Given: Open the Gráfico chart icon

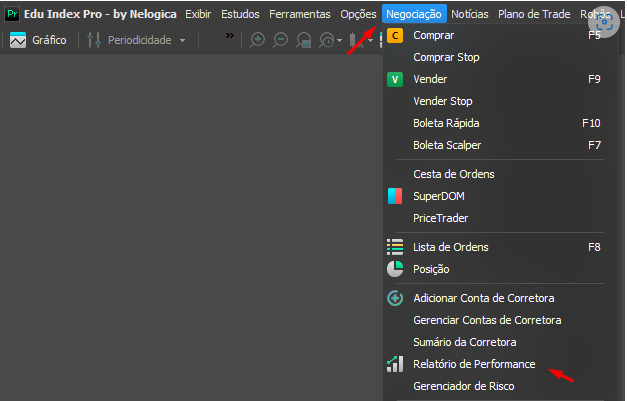Looking at the screenshot, I should tap(18, 40).
